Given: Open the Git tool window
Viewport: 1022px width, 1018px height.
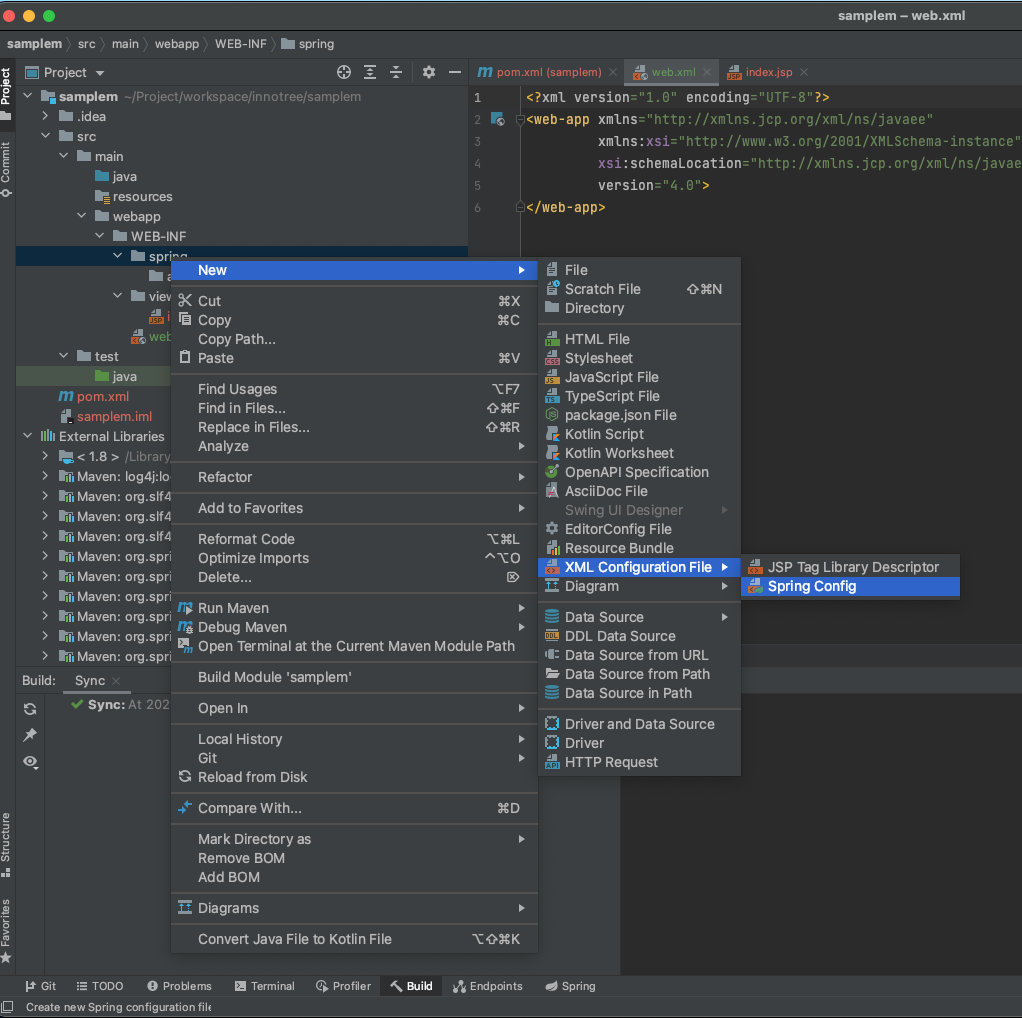Looking at the screenshot, I should [40, 986].
